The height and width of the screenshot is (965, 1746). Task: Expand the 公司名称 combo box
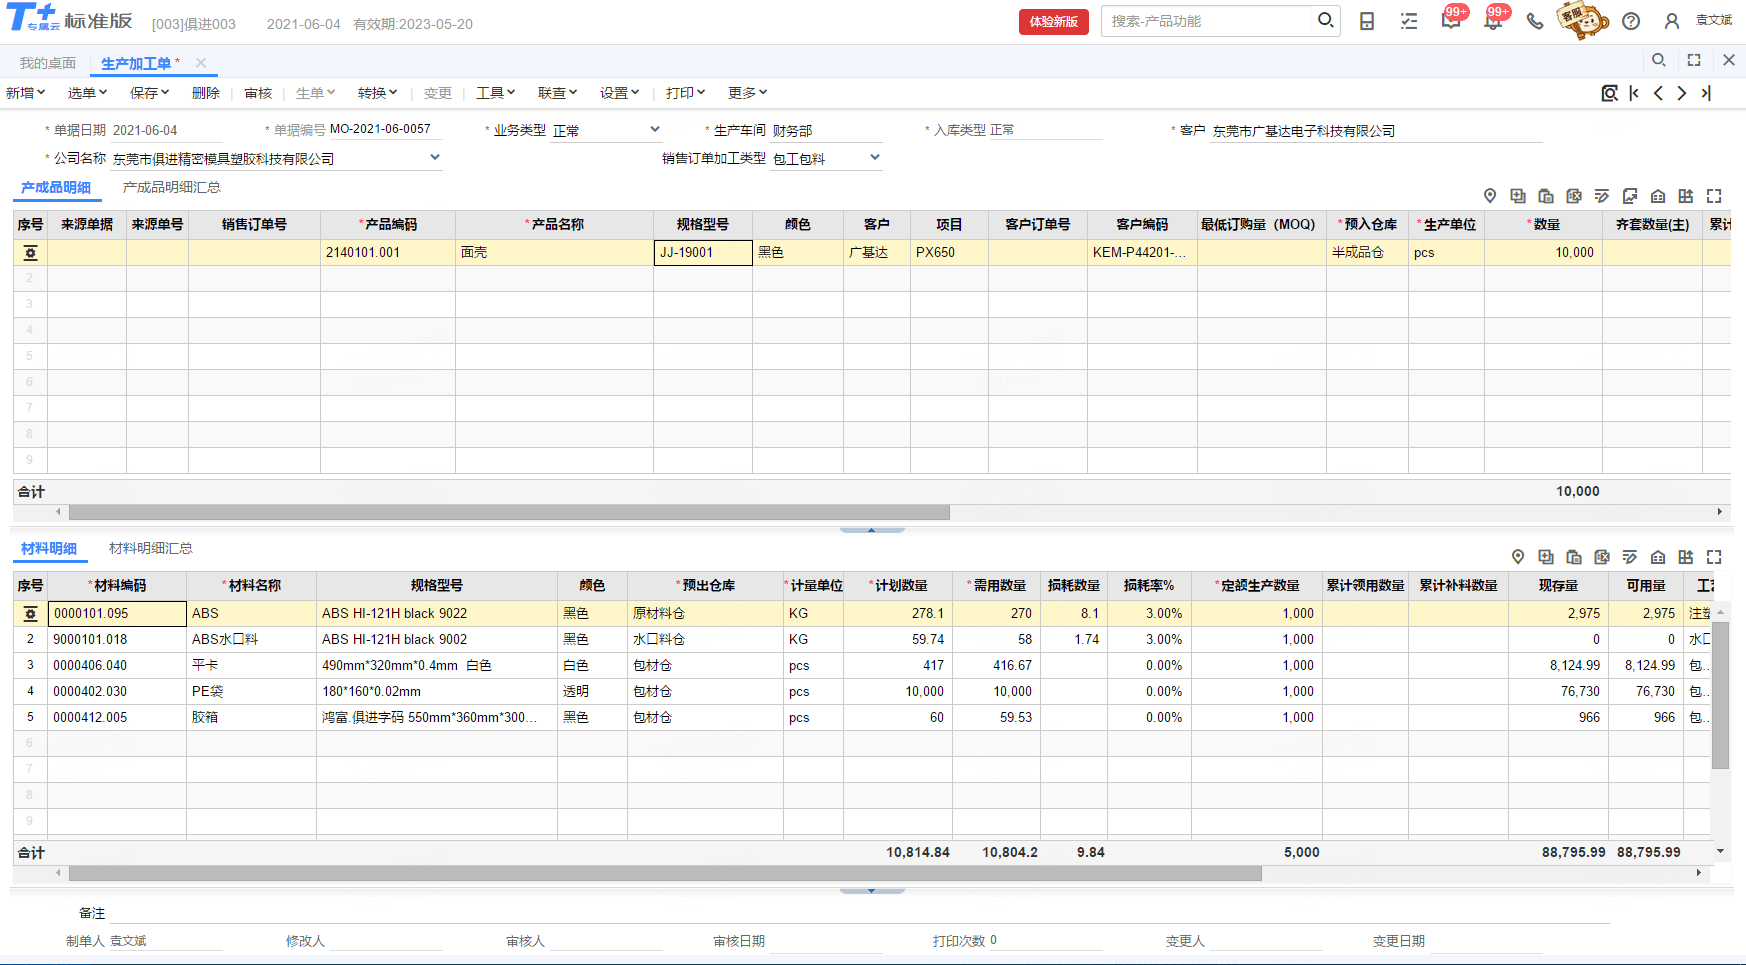pyautogui.click(x=435, y=157)
